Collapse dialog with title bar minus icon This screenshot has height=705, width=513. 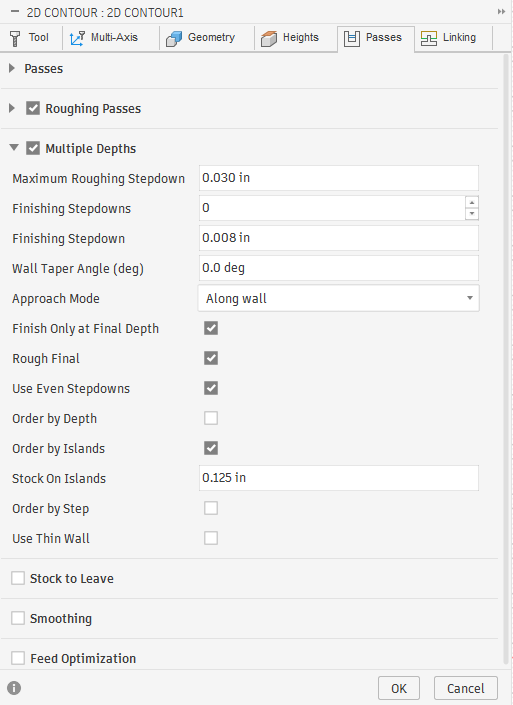point(15,12)
